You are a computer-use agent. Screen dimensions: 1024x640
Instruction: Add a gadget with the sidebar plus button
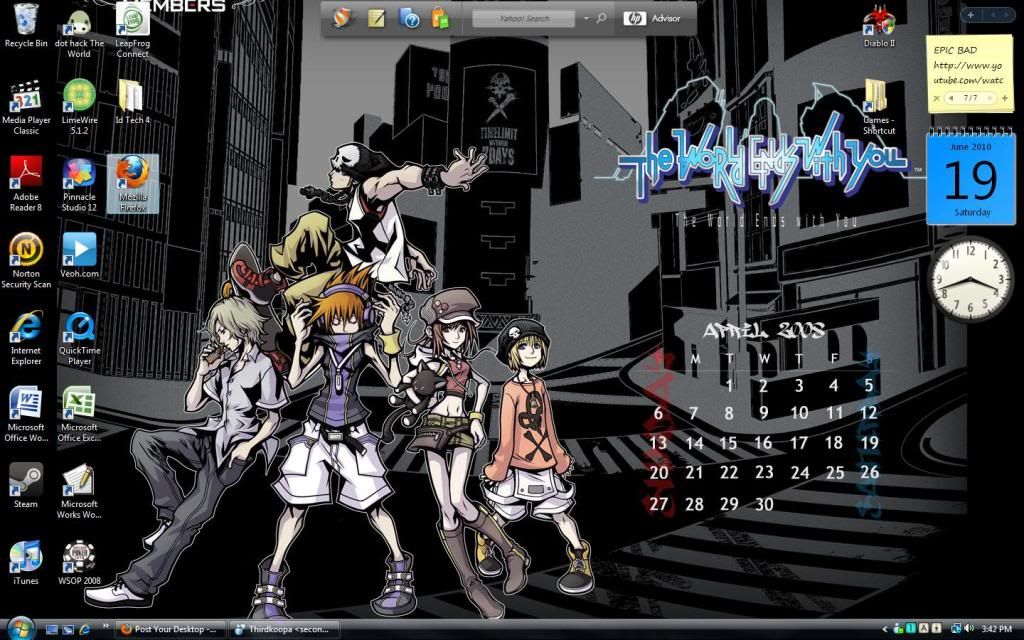pyautogui.click(x=970, y=14)
